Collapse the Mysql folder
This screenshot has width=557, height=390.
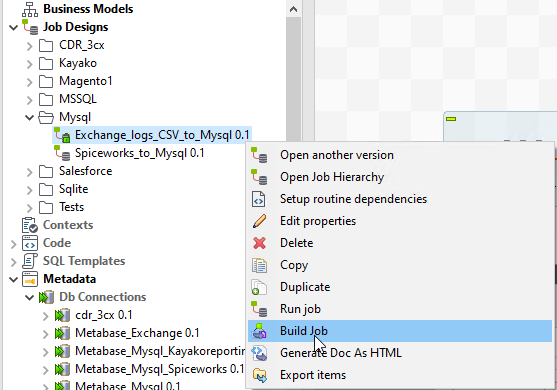point(30,118)
